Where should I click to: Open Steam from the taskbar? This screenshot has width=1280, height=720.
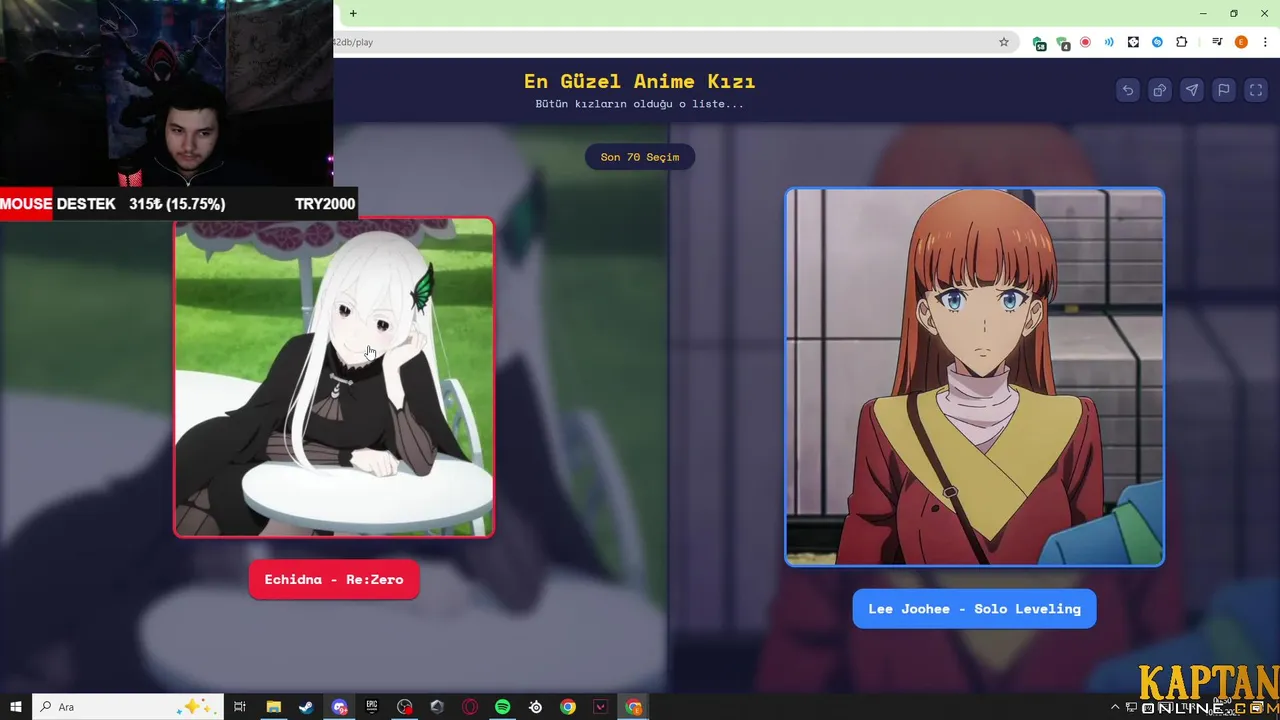coord(306,707)
